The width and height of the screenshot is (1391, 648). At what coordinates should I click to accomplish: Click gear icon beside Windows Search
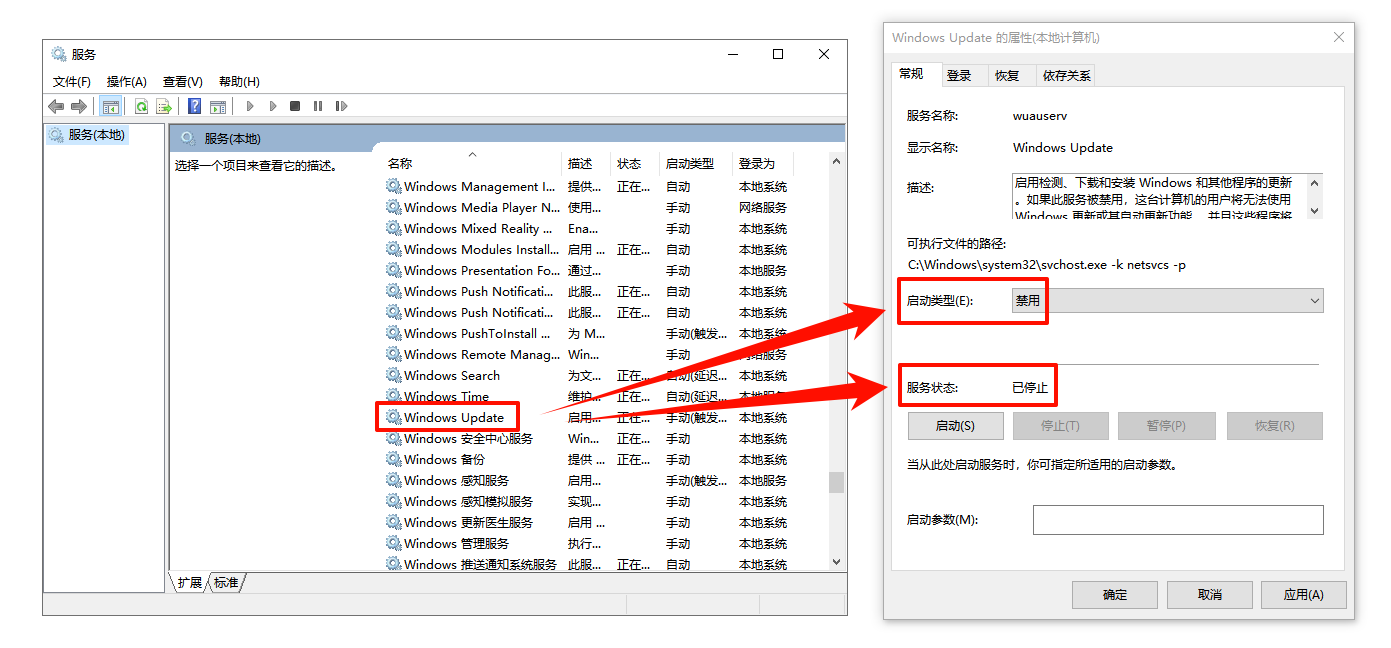click(394, 375)
